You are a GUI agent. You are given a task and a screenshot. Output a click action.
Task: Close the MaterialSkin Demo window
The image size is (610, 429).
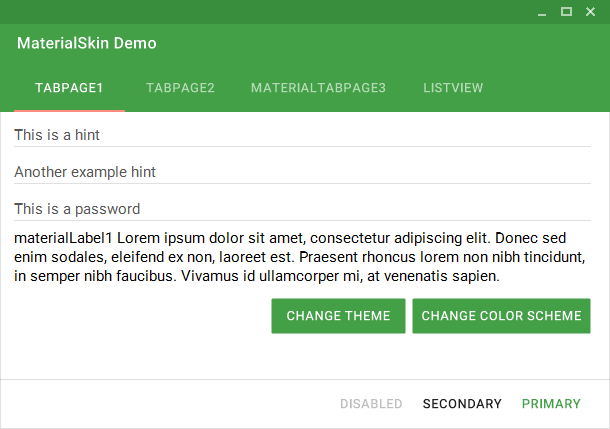click(591, 12)
